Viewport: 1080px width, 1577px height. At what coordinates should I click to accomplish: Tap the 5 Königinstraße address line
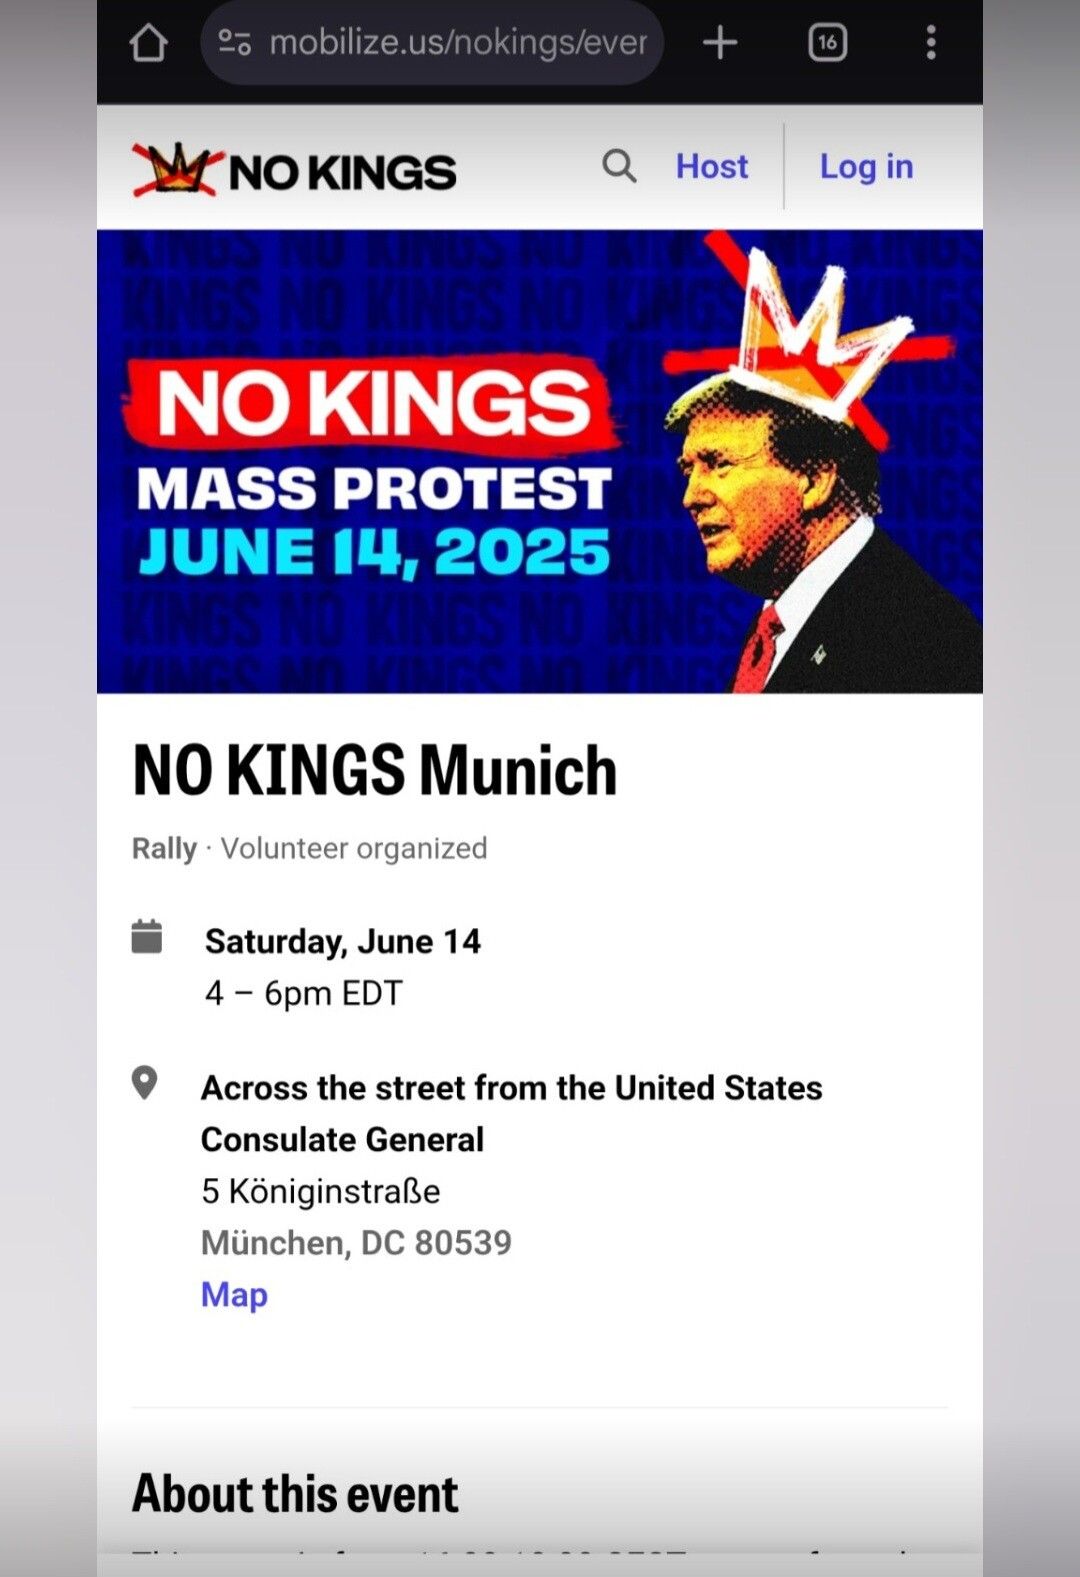(x=320, y=1191)
